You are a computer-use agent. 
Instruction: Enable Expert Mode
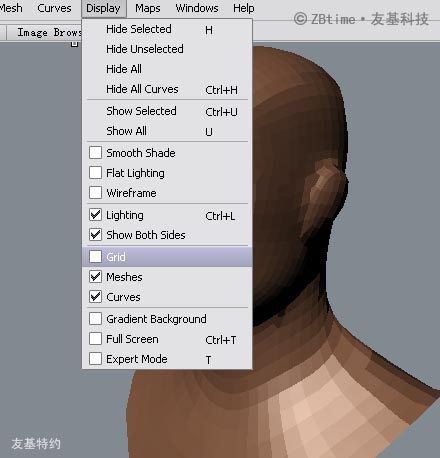95,359
